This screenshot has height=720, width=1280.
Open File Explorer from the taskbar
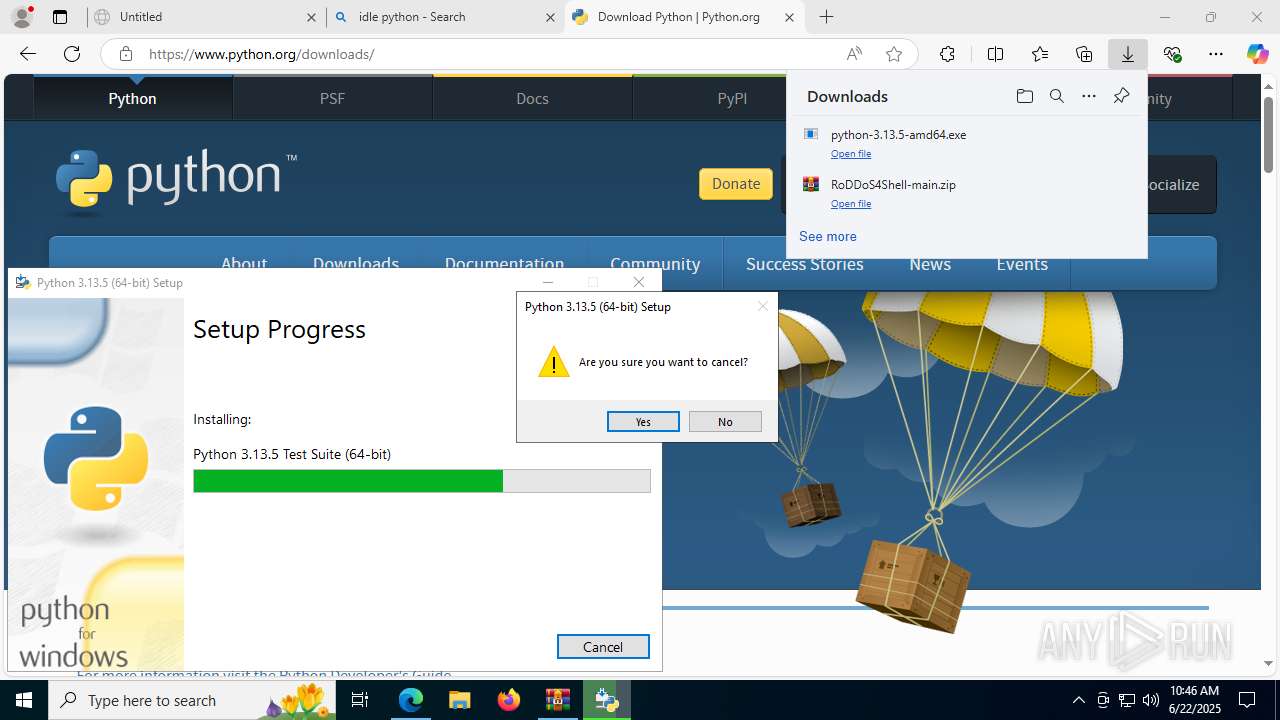[x=459, y=700]
